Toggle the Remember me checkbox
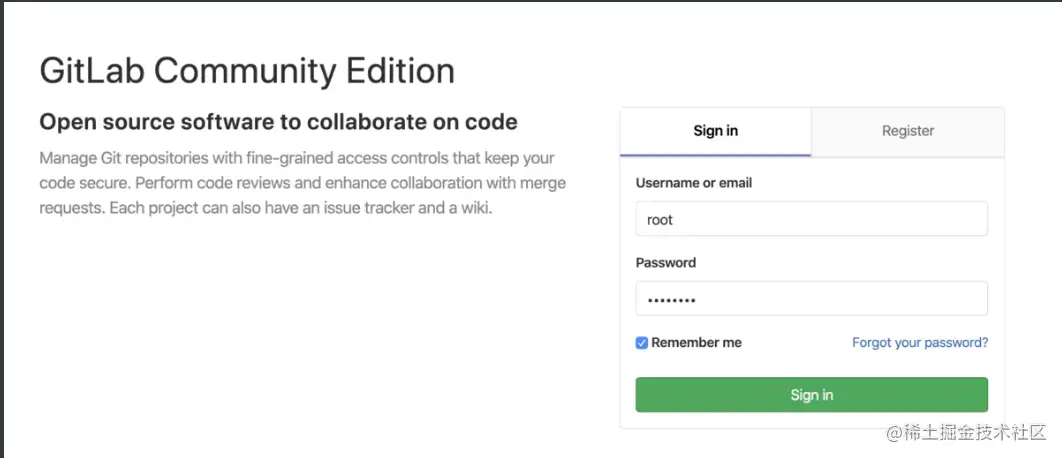This screenshot has width=1062, height=458. (642, 343)
